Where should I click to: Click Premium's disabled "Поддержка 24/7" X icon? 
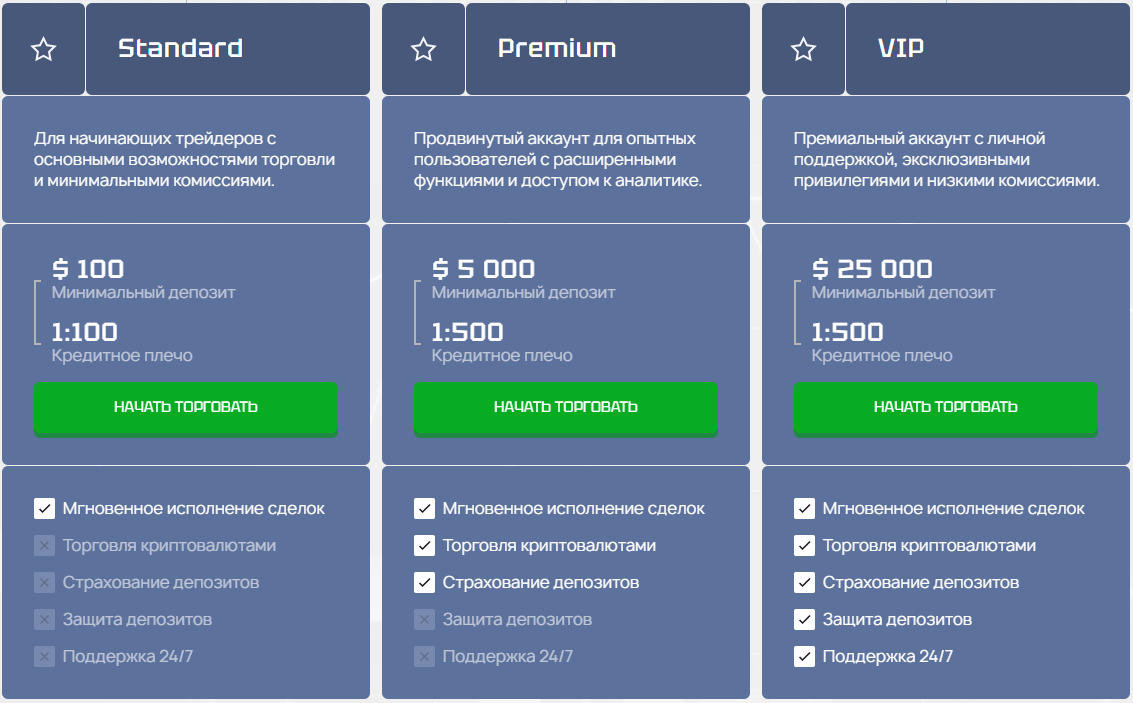[424, 657]
